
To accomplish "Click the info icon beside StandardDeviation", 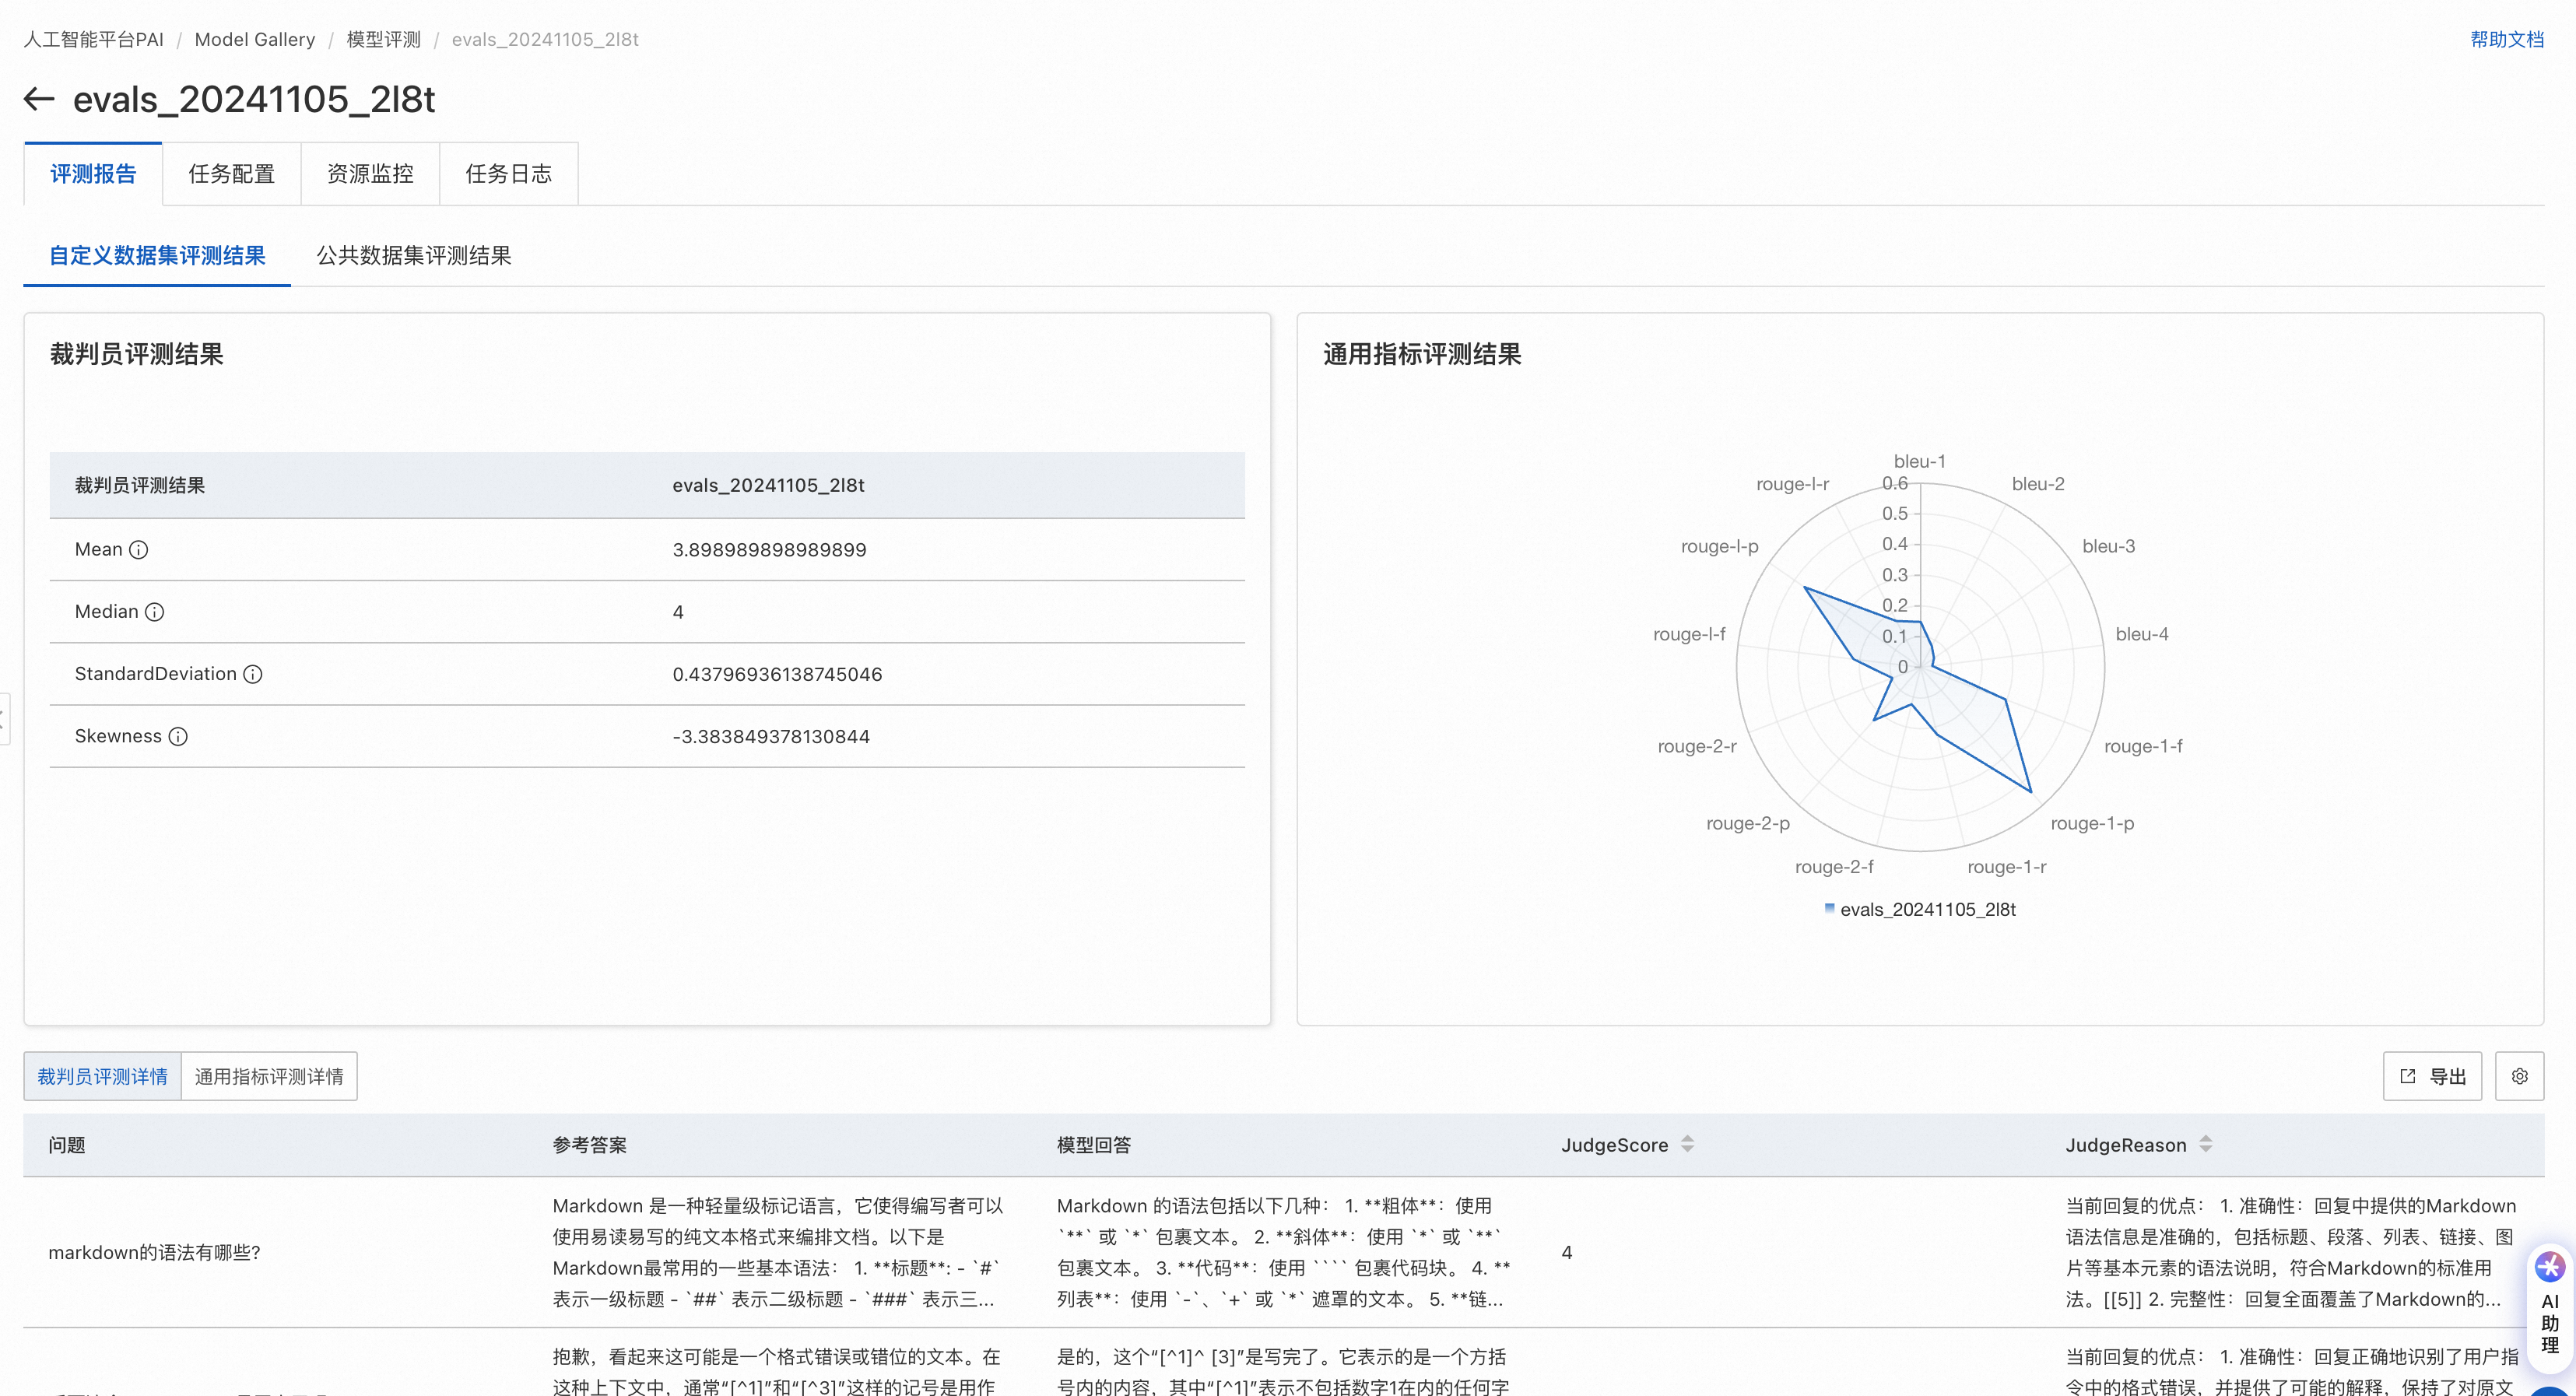I will pyautogui.click(x=253, y=674).
